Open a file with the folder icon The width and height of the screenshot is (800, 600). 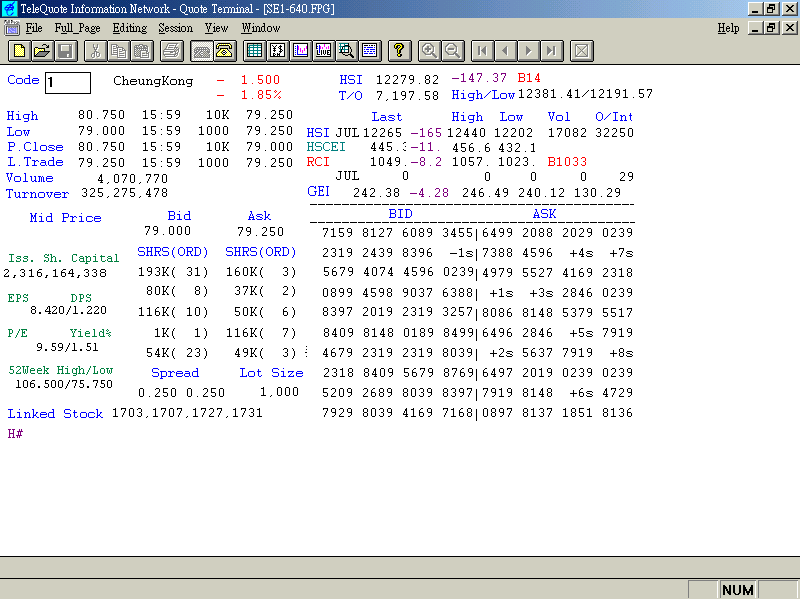(x=42, y=51)
